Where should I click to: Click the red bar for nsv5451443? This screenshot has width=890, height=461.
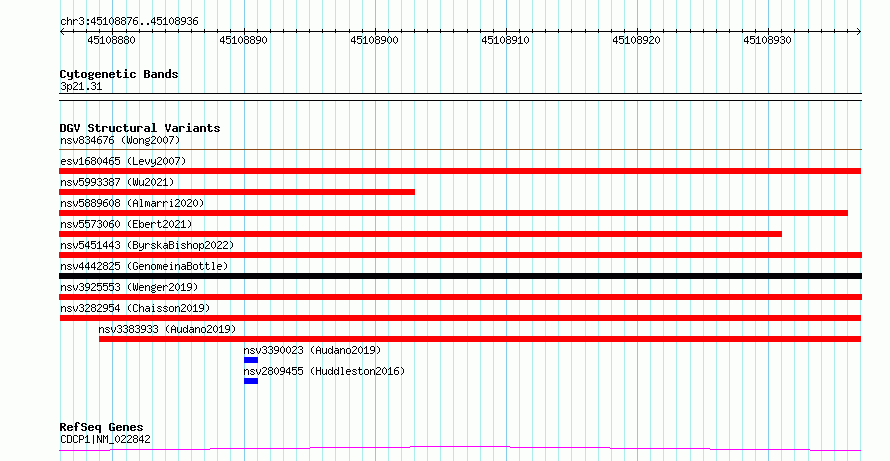(x=460, y=255)
